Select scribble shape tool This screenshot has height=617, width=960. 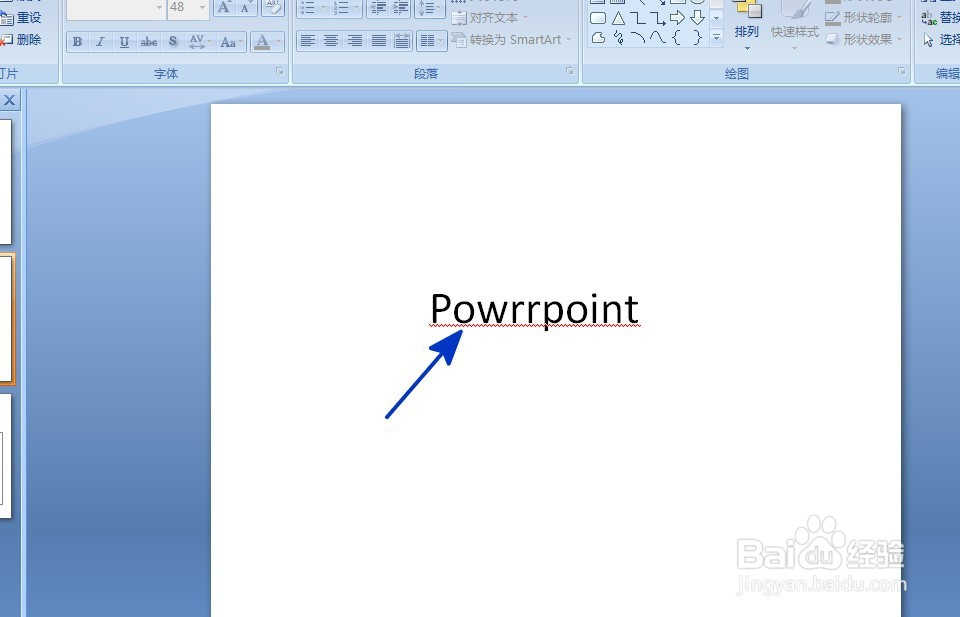[x=618, y=38]
